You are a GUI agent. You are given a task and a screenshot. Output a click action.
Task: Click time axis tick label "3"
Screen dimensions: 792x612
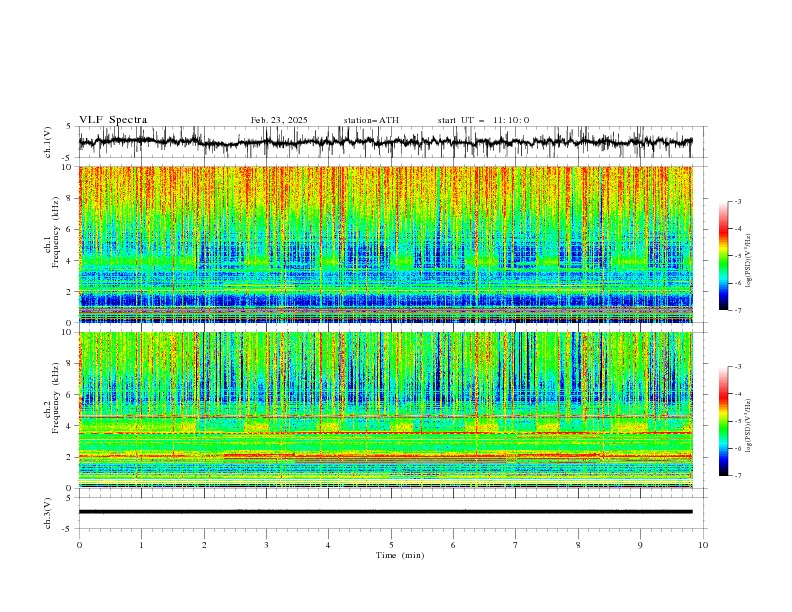(x=266, y=545)
